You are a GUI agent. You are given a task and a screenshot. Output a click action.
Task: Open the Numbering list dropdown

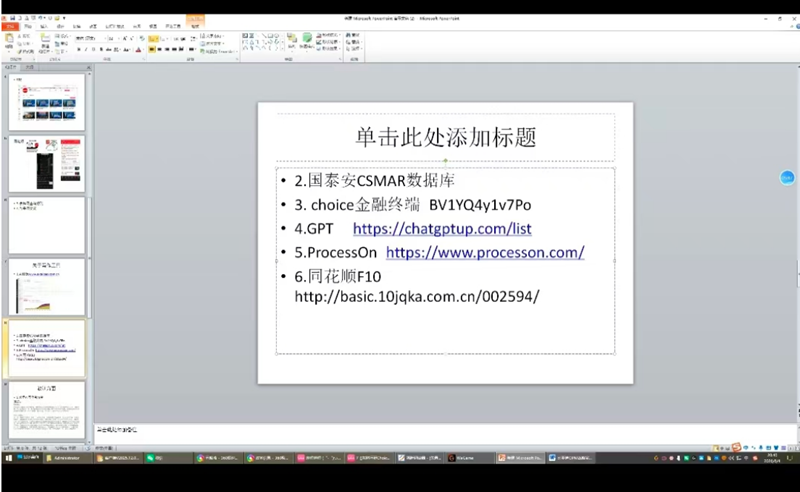[167, 38]
